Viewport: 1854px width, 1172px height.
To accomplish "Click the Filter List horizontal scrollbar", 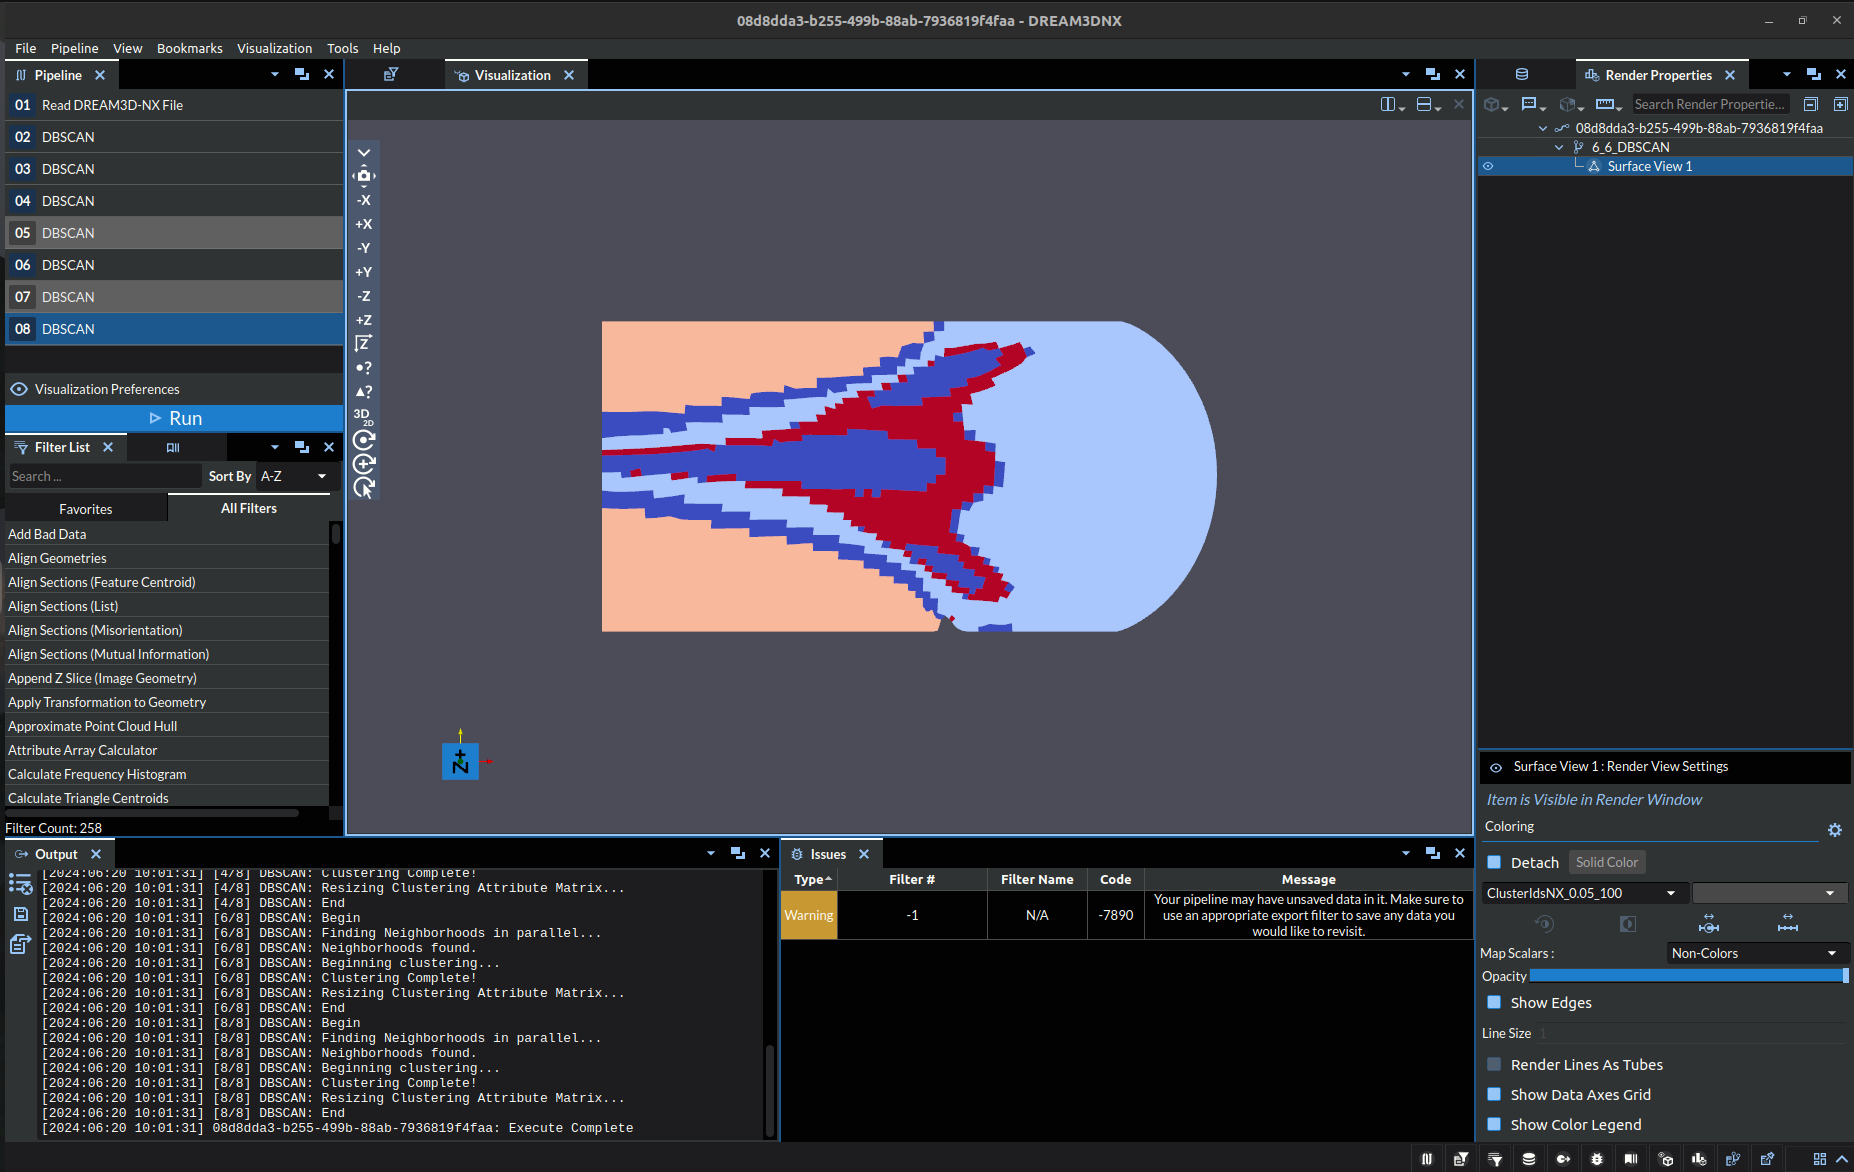I will click(x=152, y=813).
